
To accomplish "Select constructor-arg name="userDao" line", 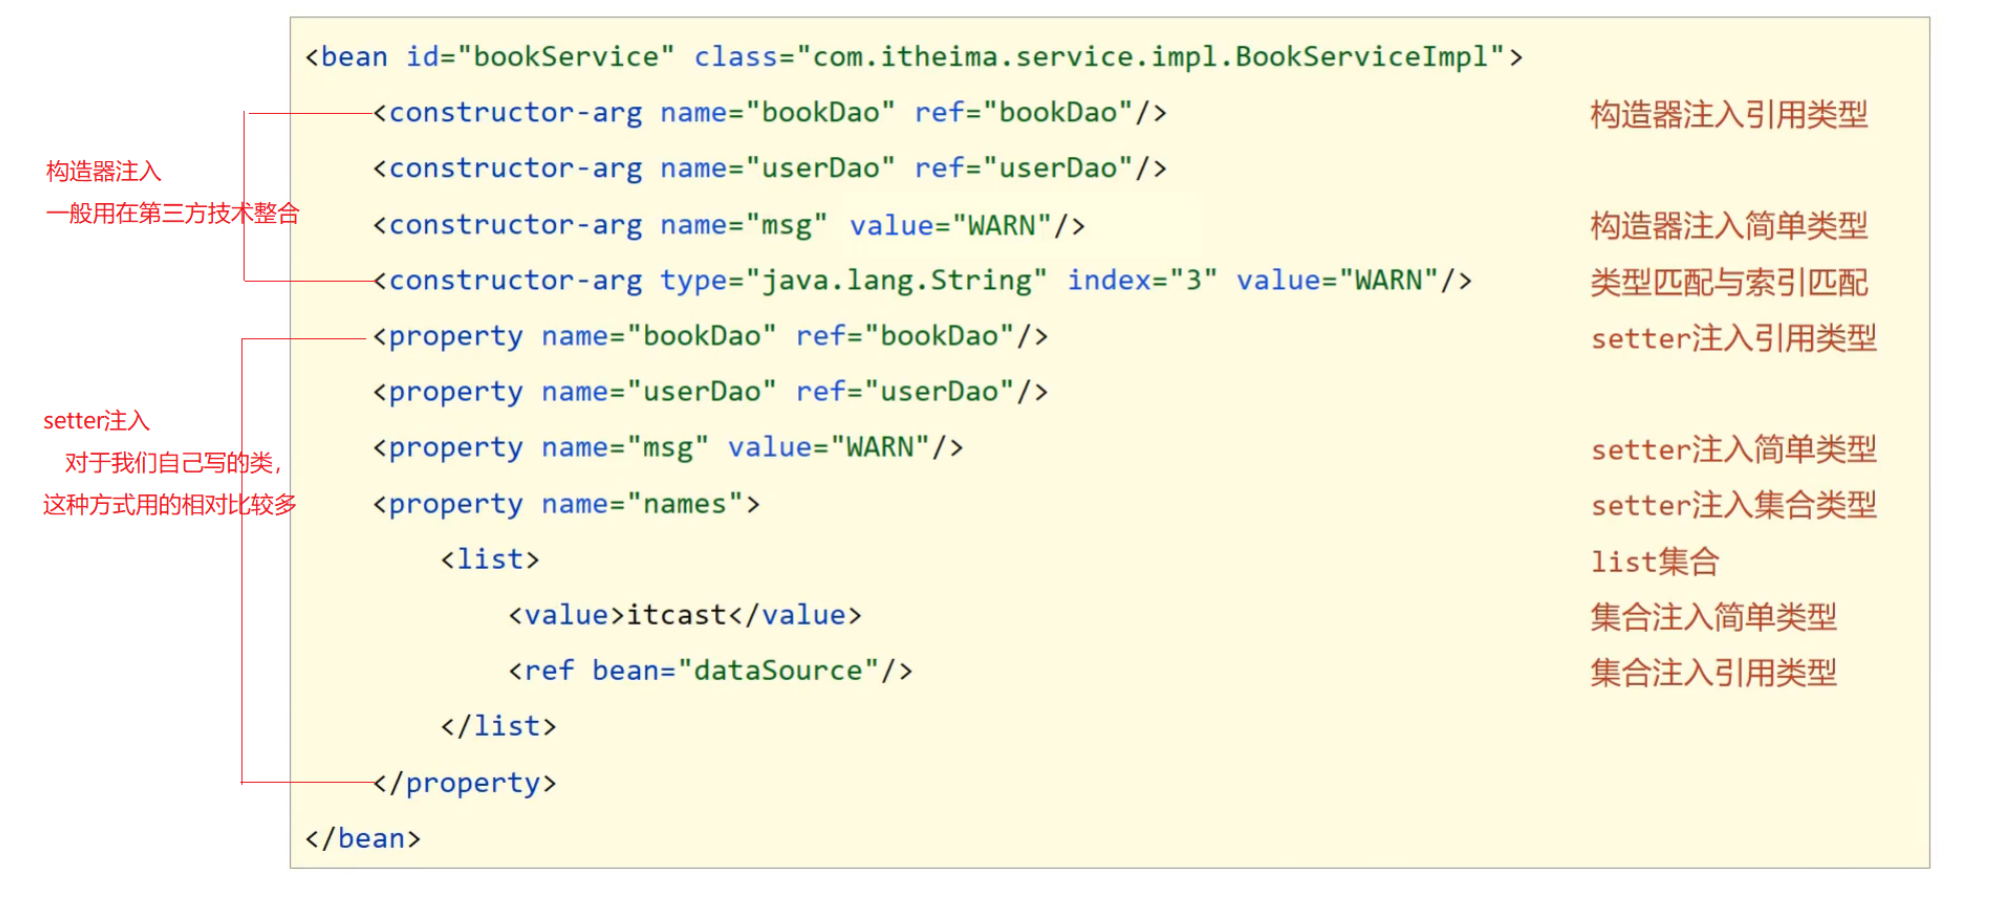I will point(770,168).
